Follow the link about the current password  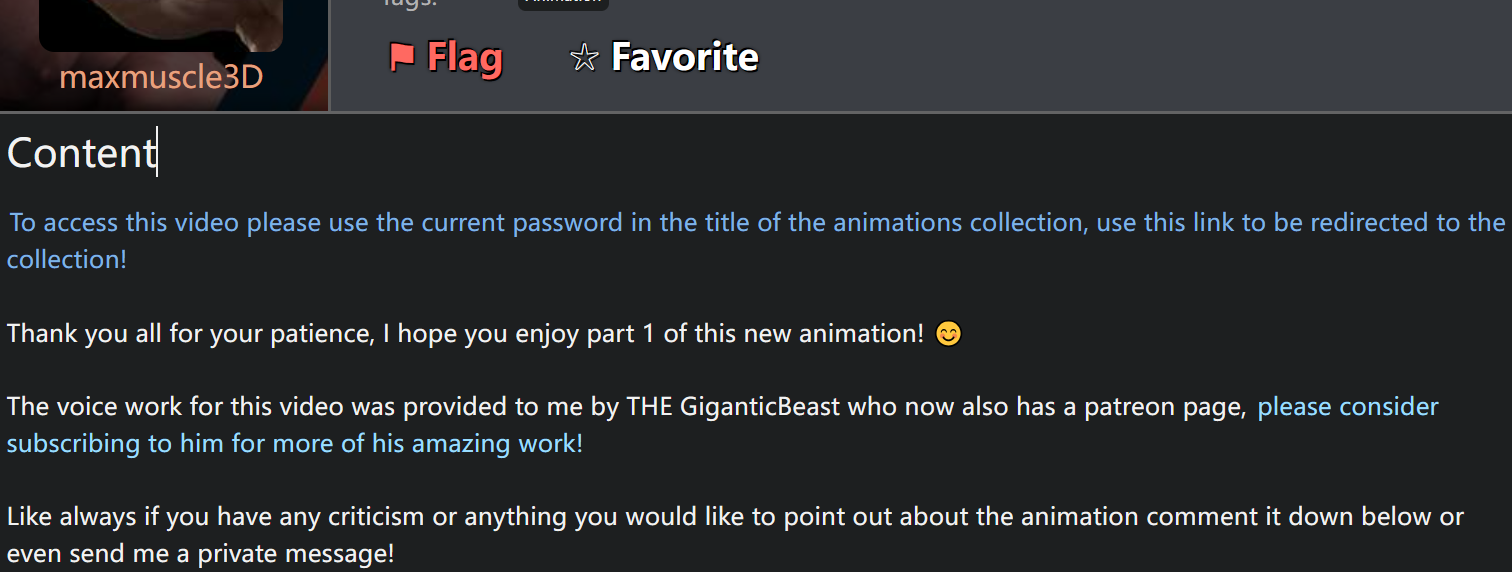tap(500, 222)
